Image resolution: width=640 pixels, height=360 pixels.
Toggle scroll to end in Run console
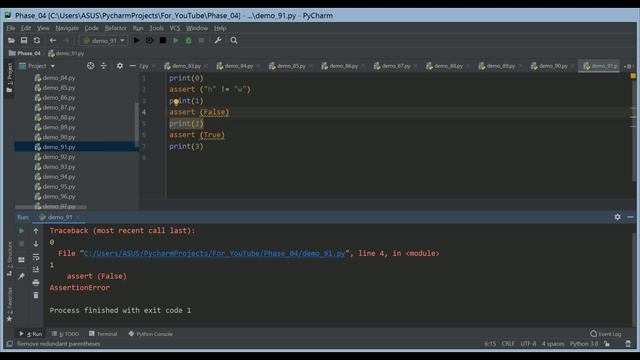36,269
